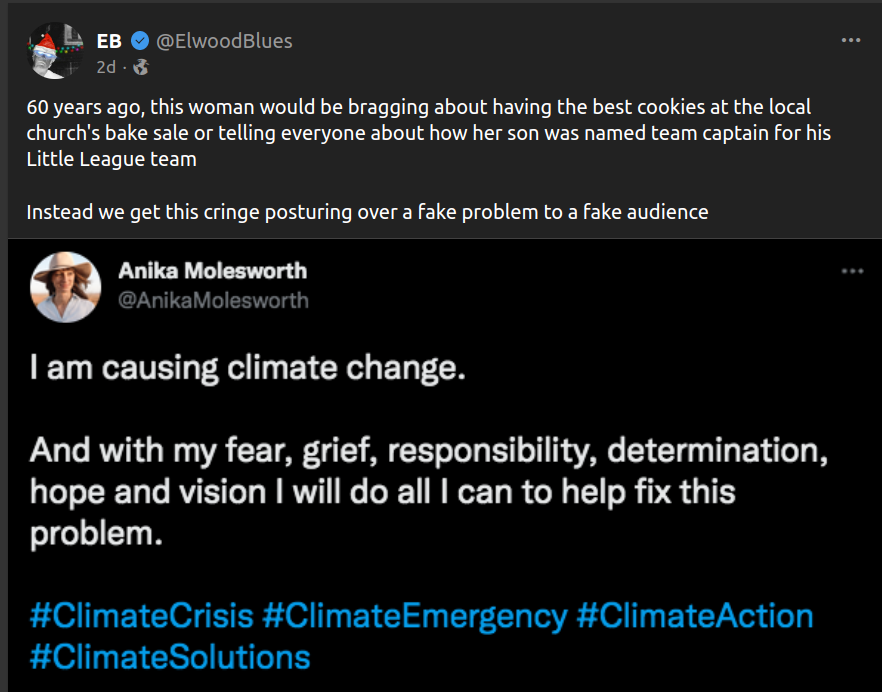This screenshot has width=882, height=692.
Task: Click the 2d post timestamp
Action: pyautogui.click(x=106, y=67)
